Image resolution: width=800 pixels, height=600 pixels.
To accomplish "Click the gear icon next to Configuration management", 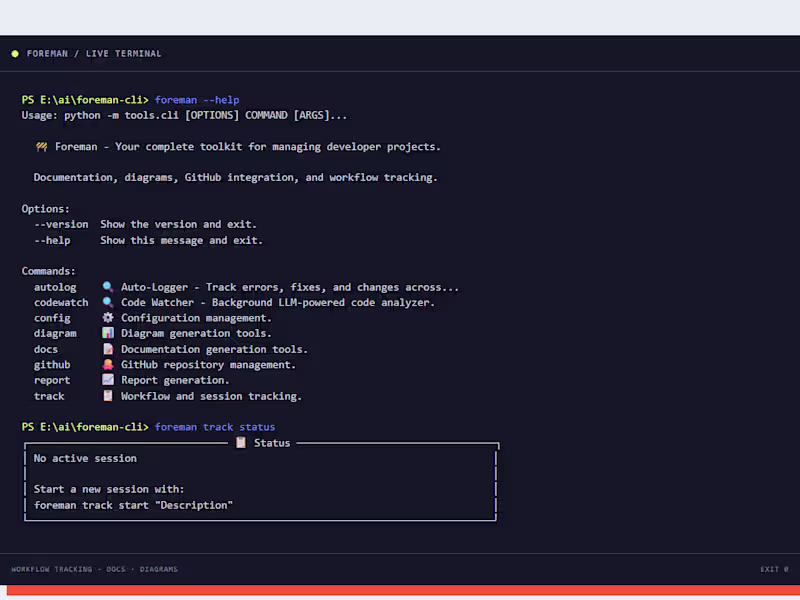I will click(x=108, y=317).
